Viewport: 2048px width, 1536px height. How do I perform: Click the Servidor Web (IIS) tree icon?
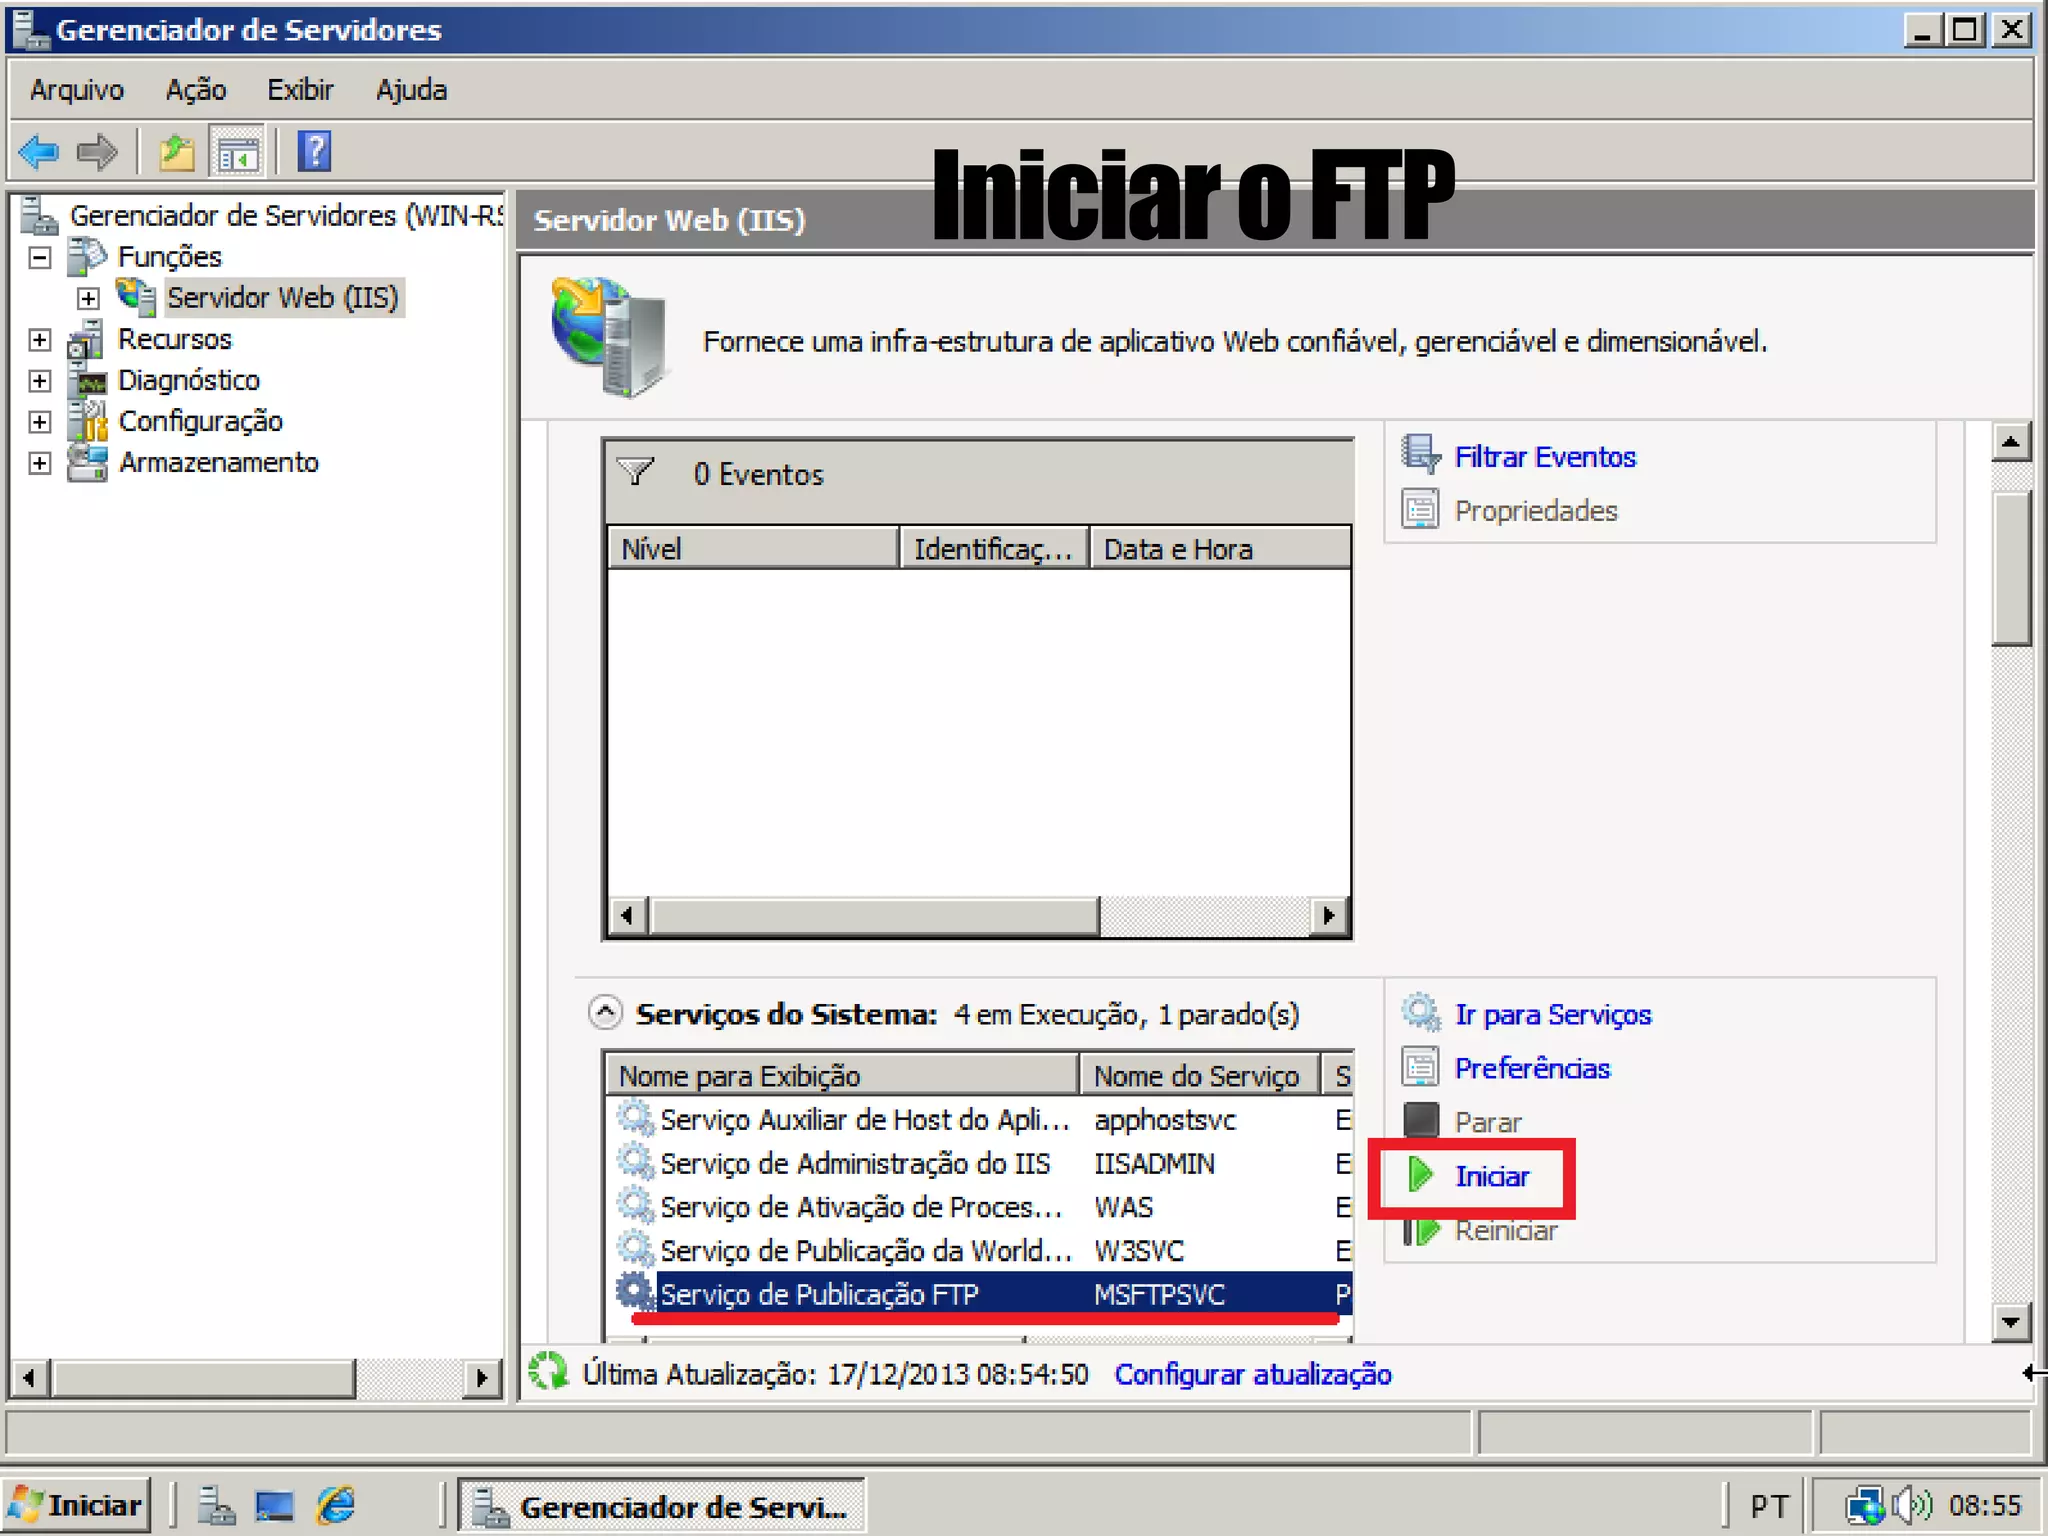[136, 297]
